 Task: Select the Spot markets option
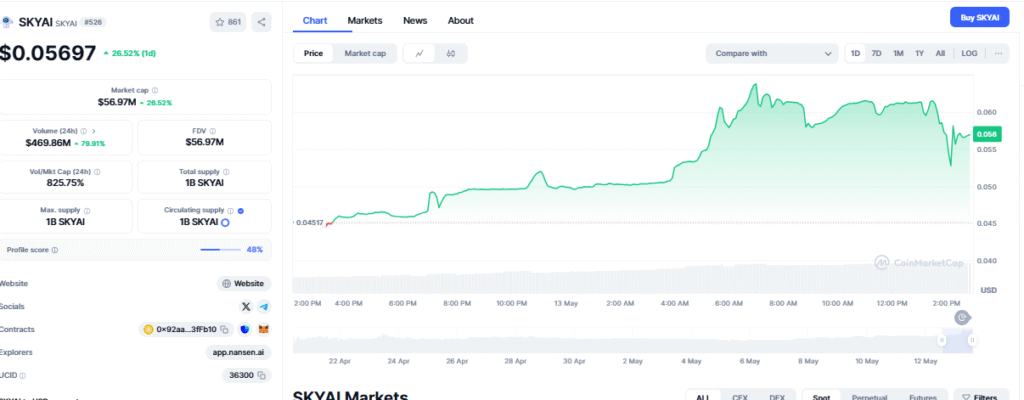coord(822,397)
